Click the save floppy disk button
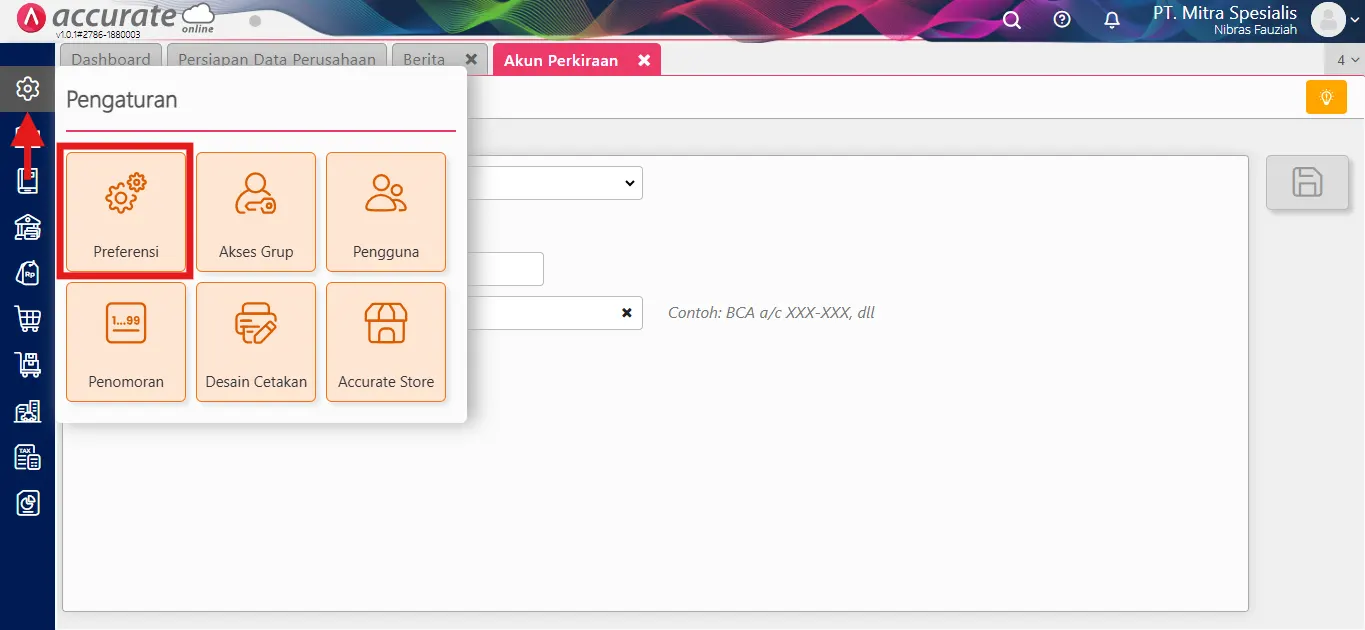 (1307, 183)
